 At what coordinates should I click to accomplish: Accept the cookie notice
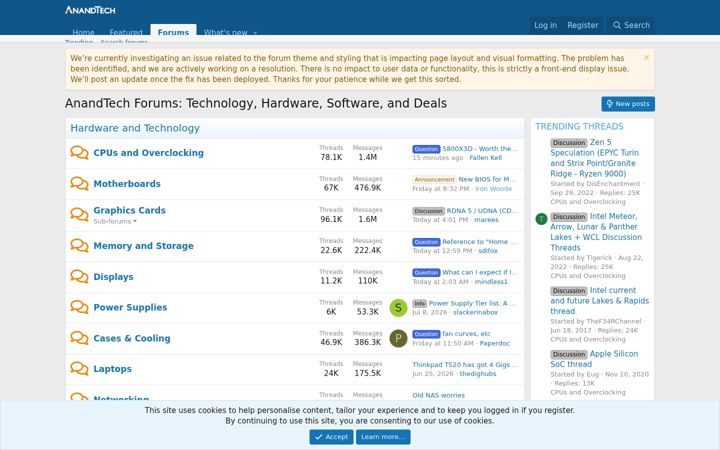[331, 437]
